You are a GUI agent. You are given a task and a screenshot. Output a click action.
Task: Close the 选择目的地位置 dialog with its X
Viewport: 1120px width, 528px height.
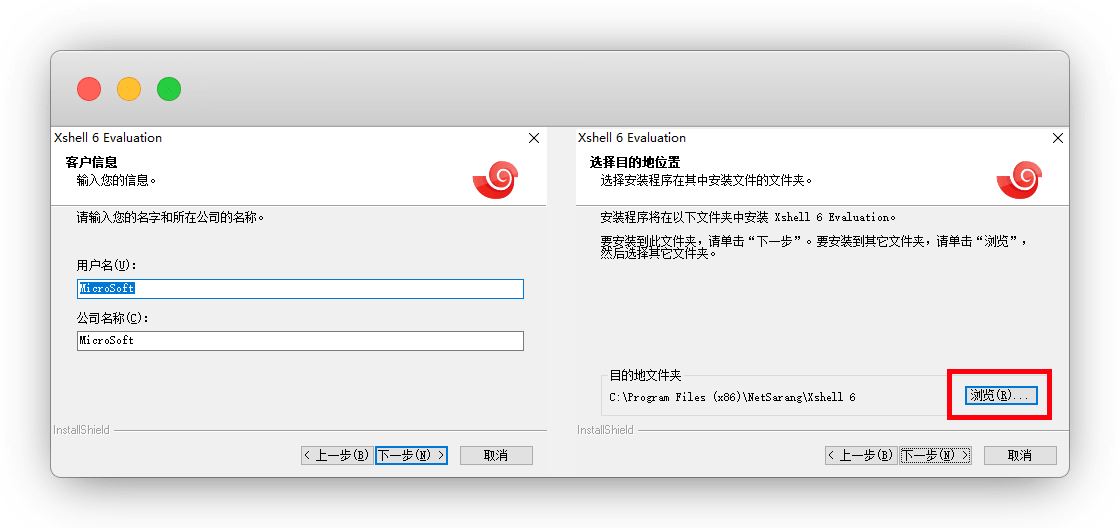(1058, 138)
